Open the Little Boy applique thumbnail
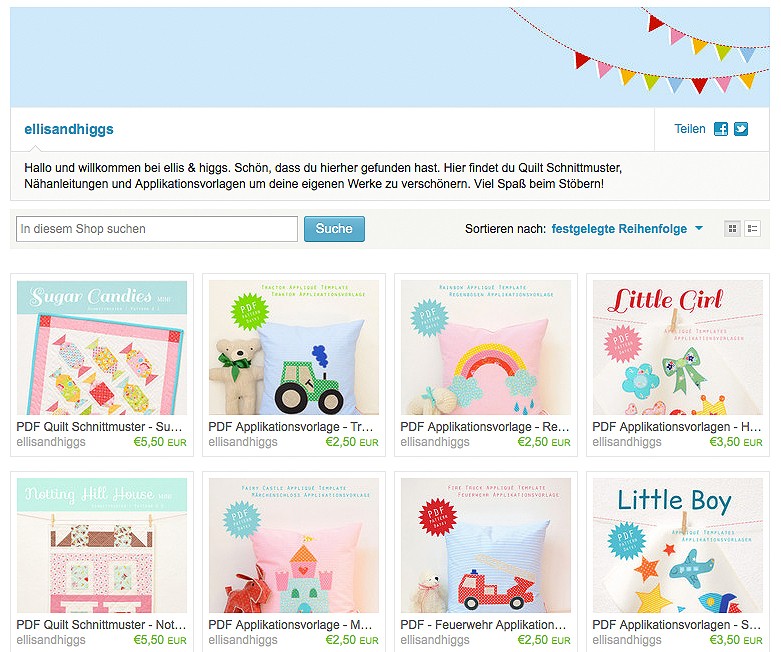 pyautogui.click(x=678, y=545)
